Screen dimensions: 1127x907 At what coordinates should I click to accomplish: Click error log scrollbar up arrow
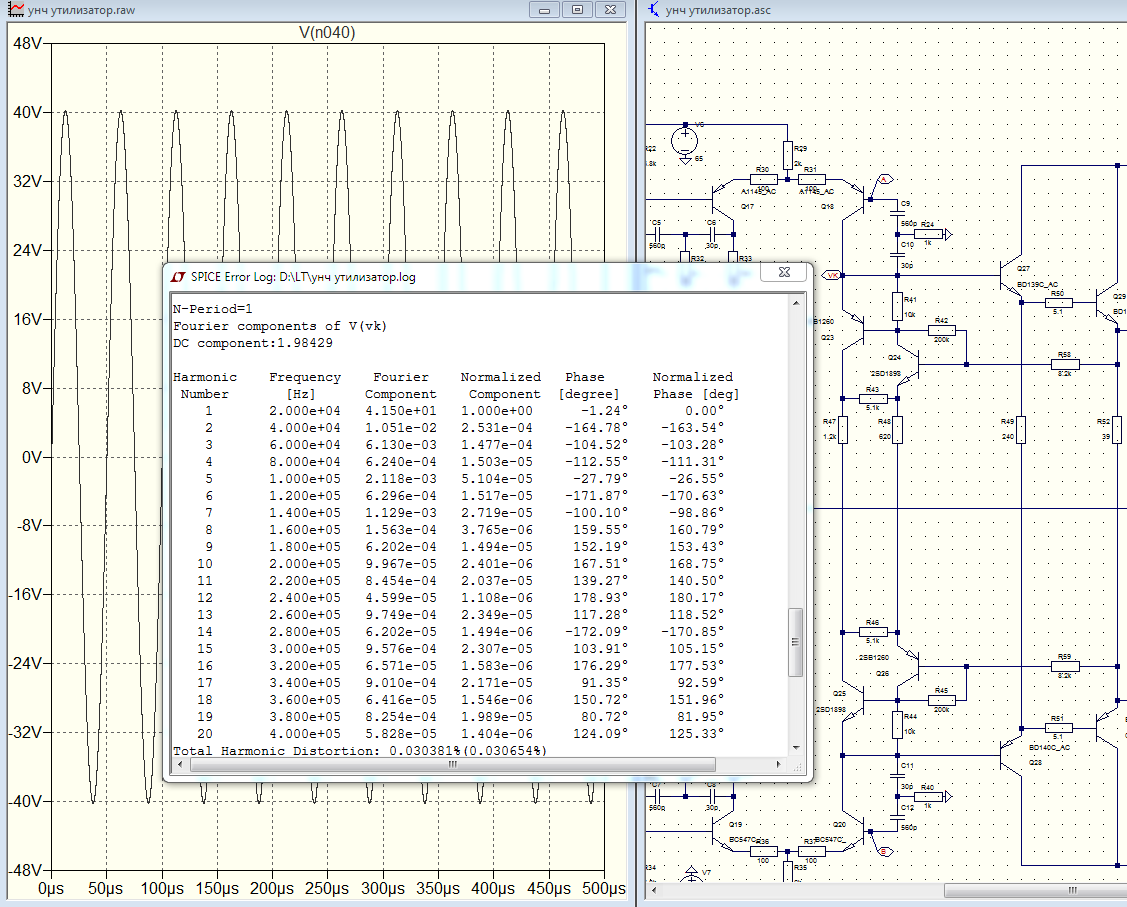click(796, 301)
